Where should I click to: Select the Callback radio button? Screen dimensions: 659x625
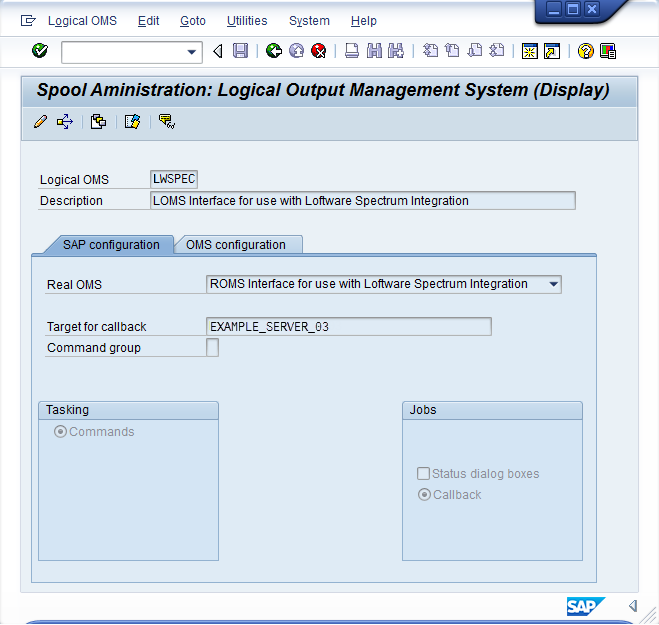tap(424, 495)
